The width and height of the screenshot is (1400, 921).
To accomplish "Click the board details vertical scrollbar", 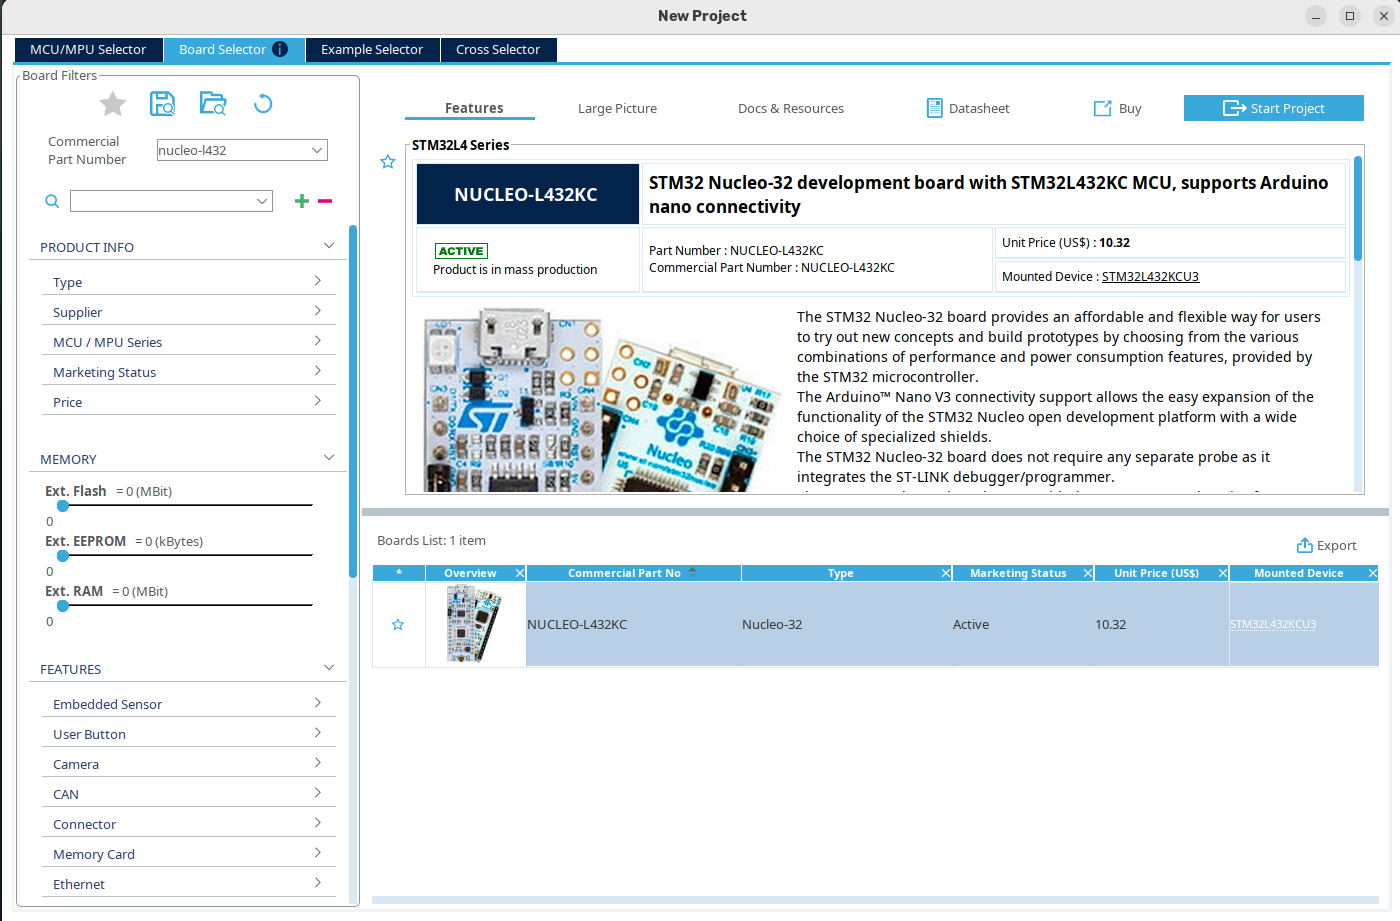I will point(1358,208).
